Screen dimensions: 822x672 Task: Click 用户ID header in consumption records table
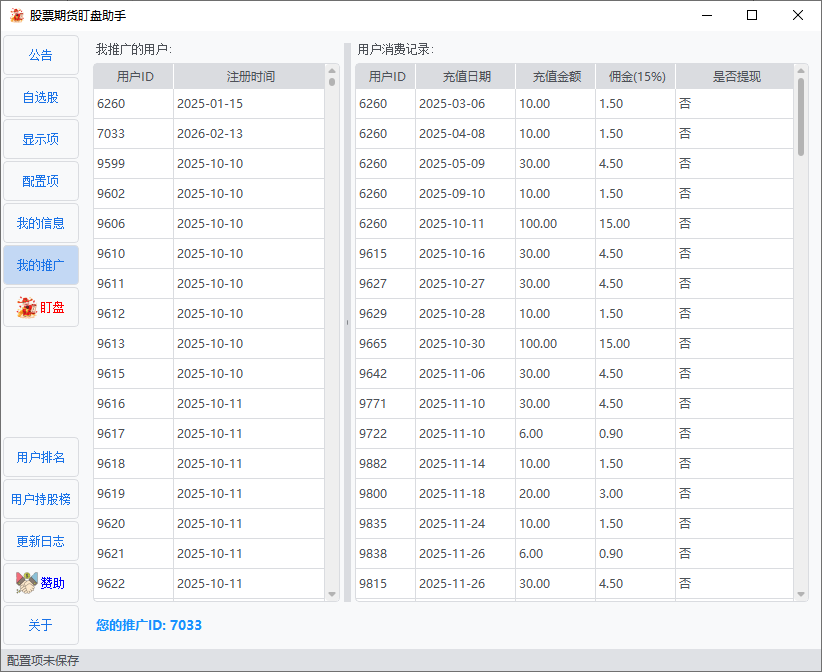coord(386,77)
